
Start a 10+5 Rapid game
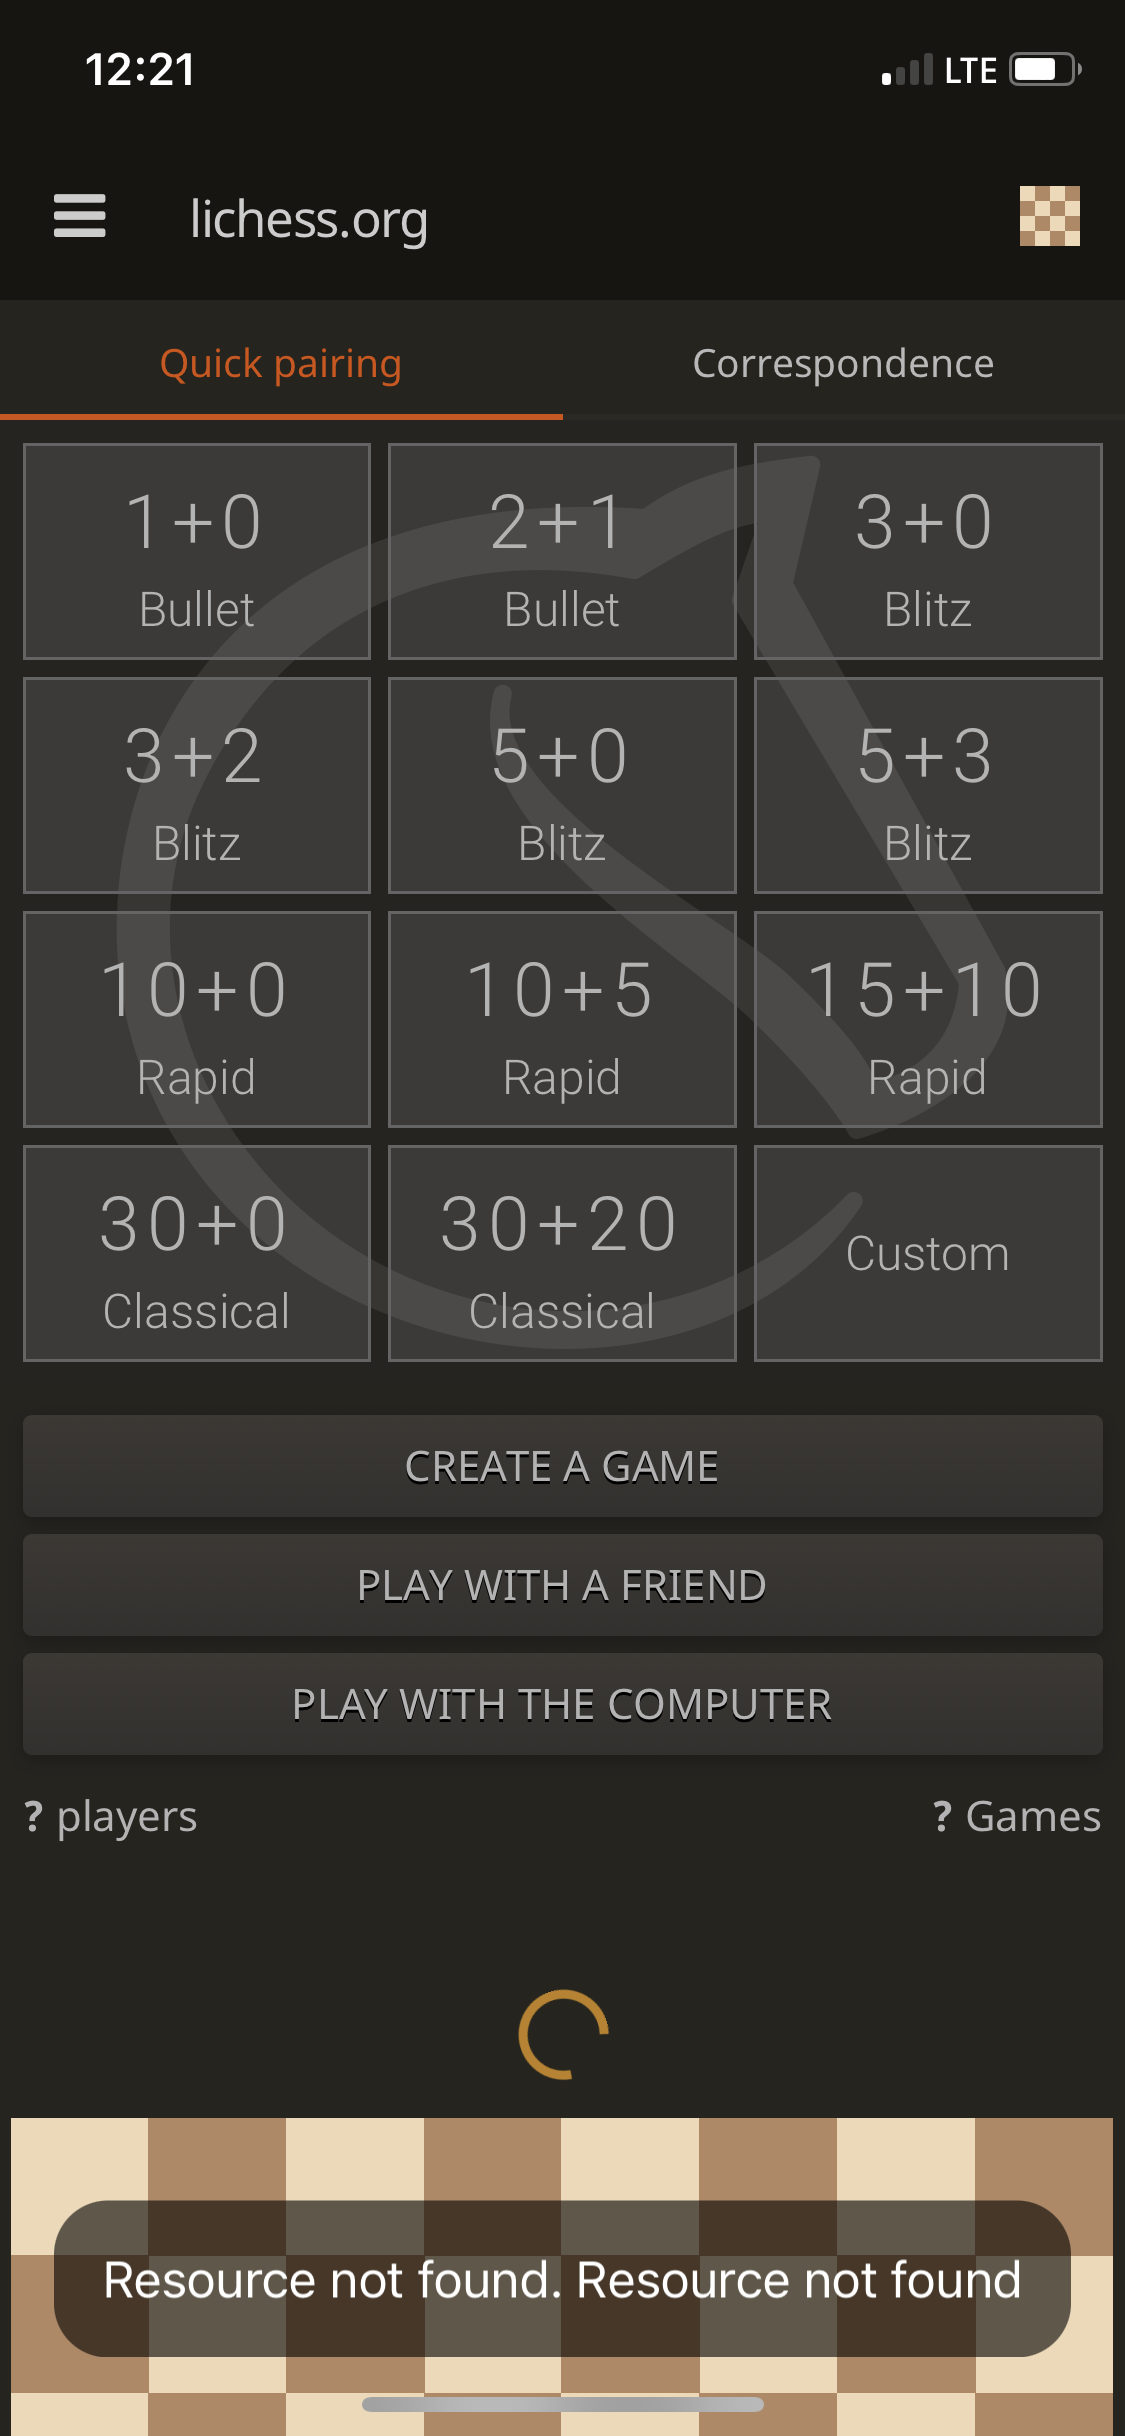pyautogui.click(x=562, y=1018)
